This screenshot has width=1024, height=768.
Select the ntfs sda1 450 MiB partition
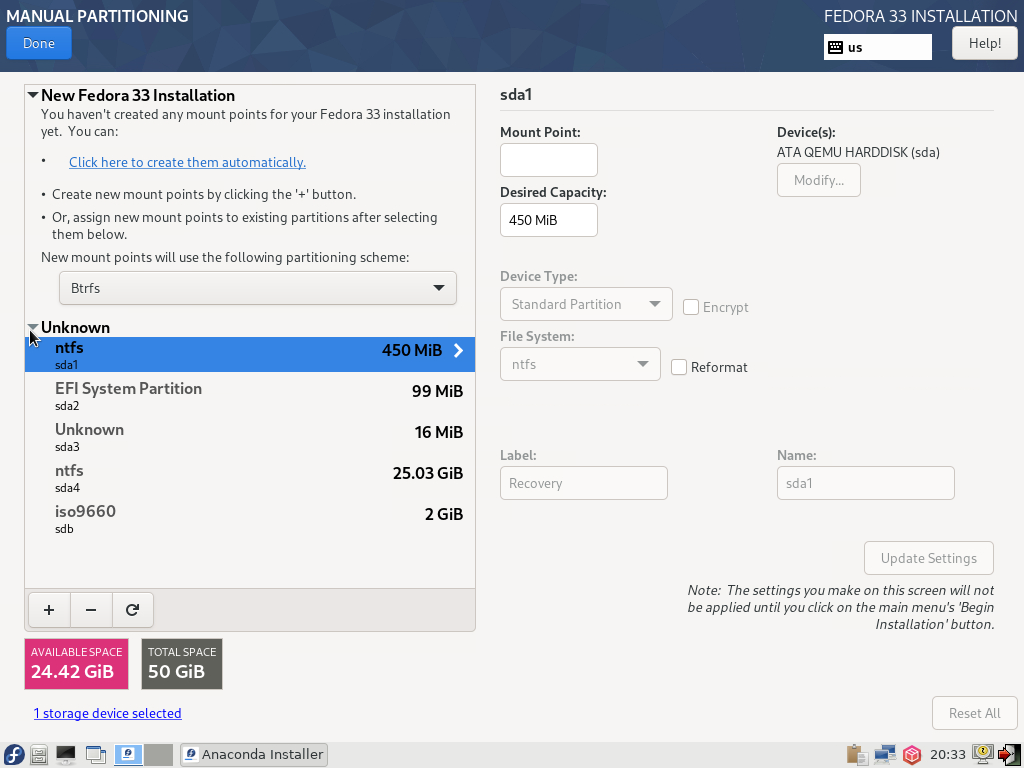(x=249, y=355)
